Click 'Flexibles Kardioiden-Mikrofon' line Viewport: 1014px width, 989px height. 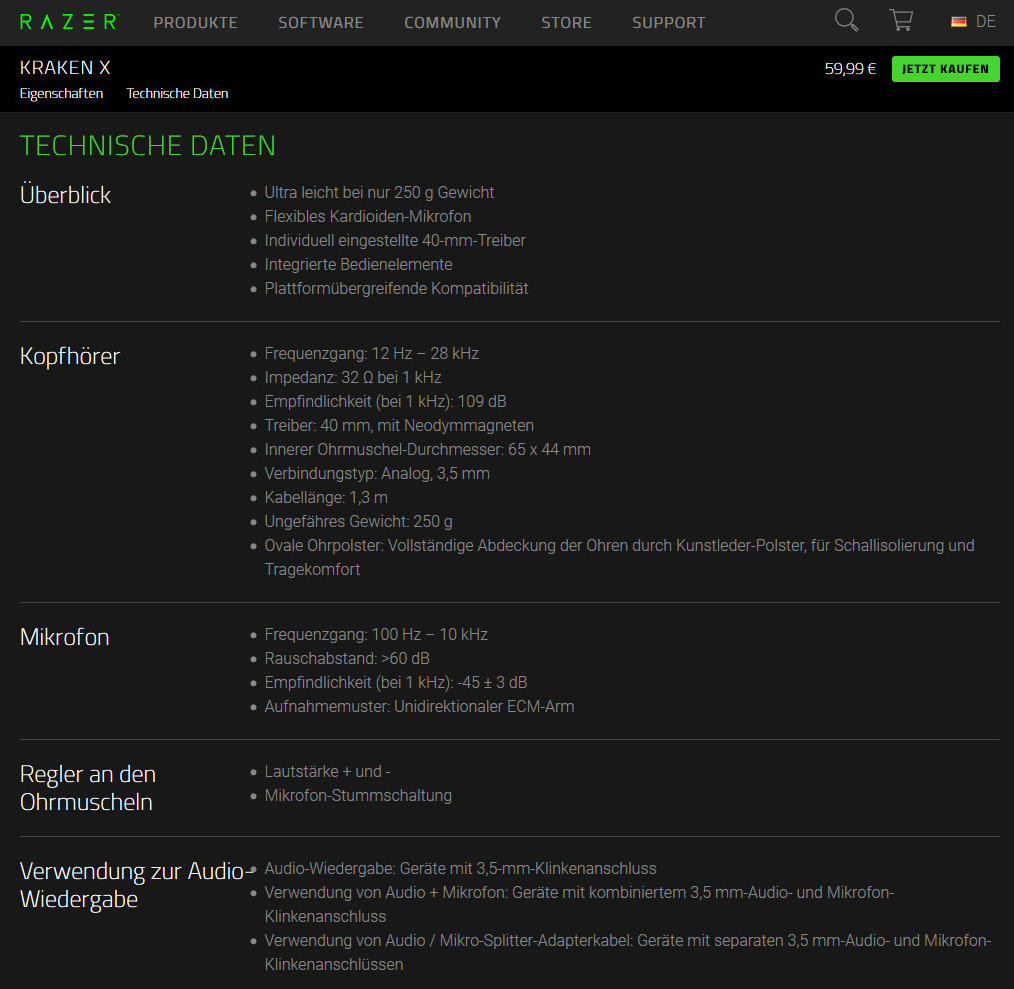point(368,216)
